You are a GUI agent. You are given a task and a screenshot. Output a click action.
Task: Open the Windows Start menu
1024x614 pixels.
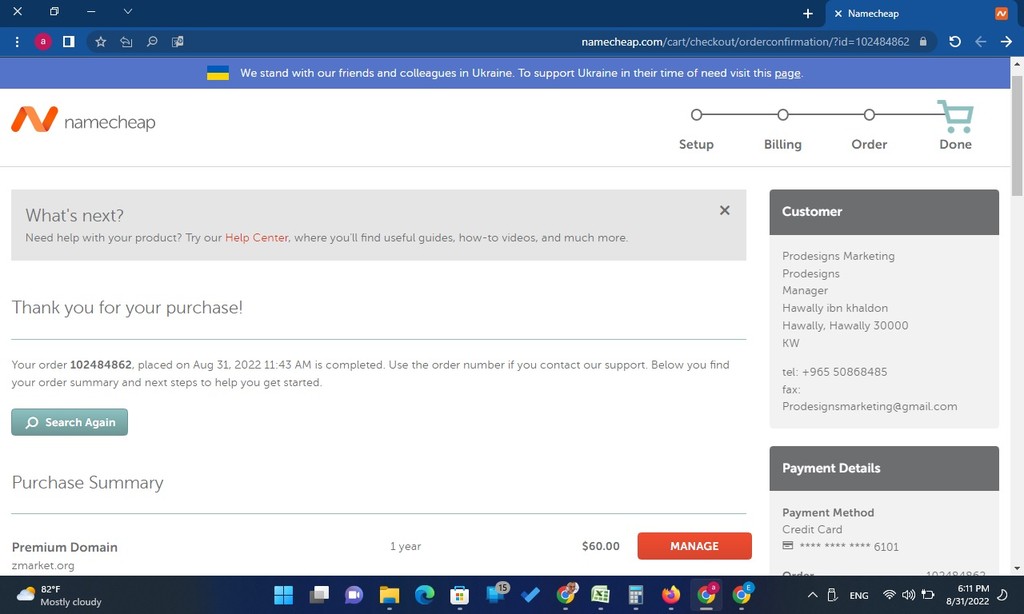pyautogui.click(x=283, y=595)
